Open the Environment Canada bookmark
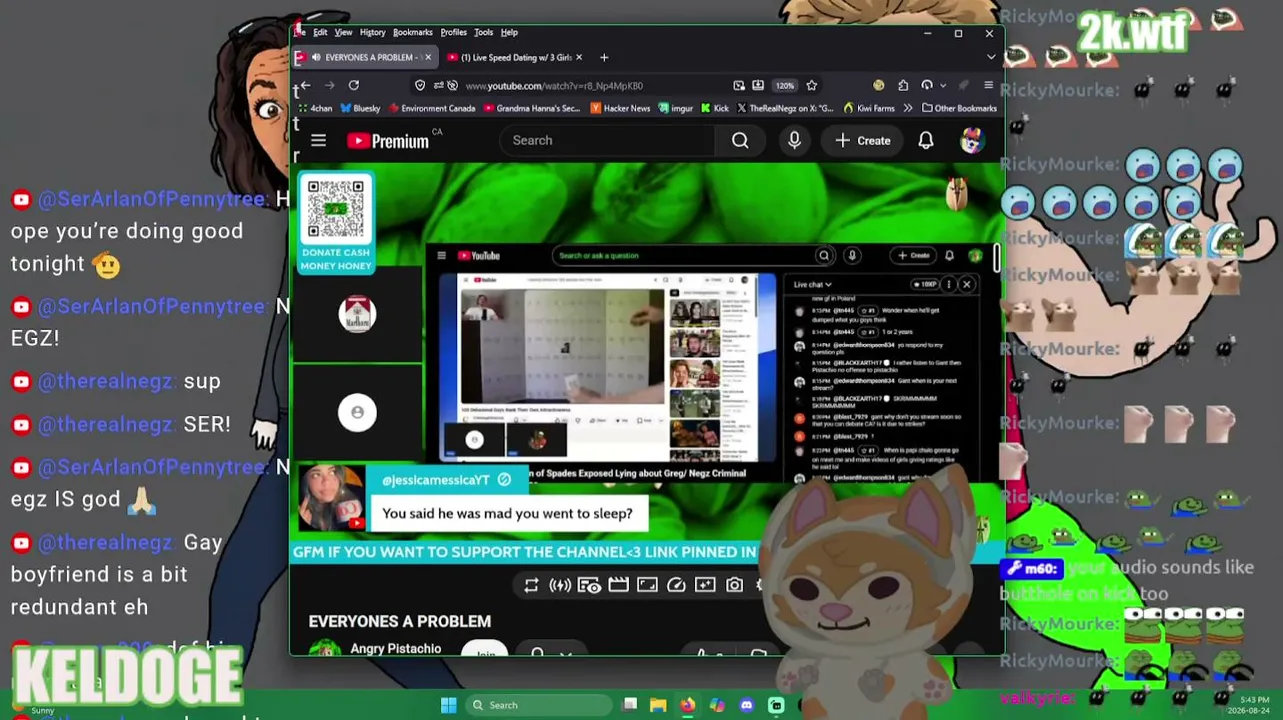The image size is (1283, 720). (x=432, y=108)
